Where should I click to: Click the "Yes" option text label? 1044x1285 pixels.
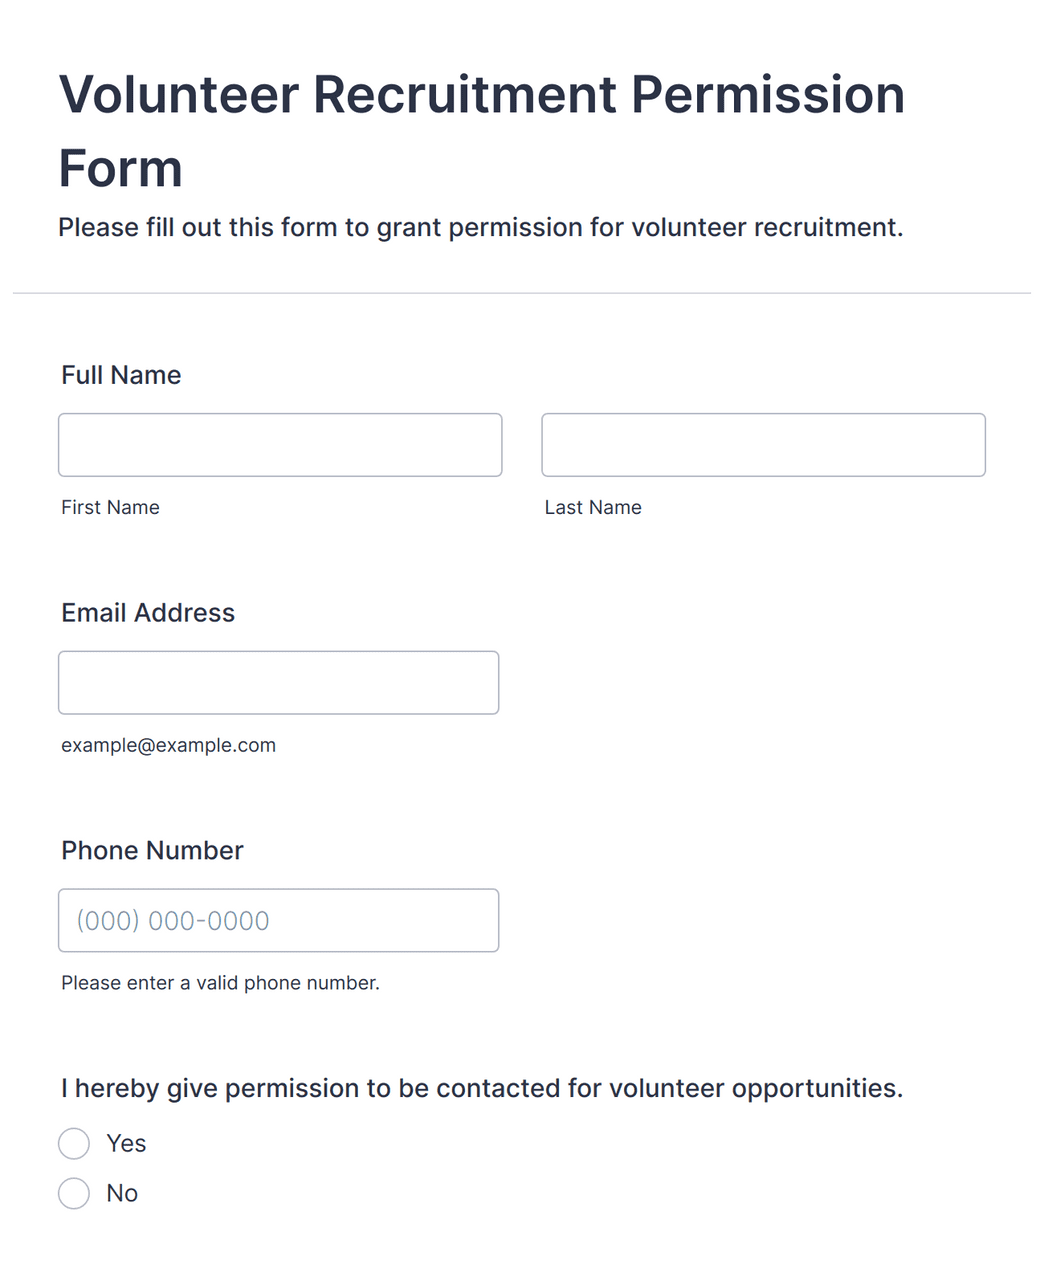point(126,1143)
